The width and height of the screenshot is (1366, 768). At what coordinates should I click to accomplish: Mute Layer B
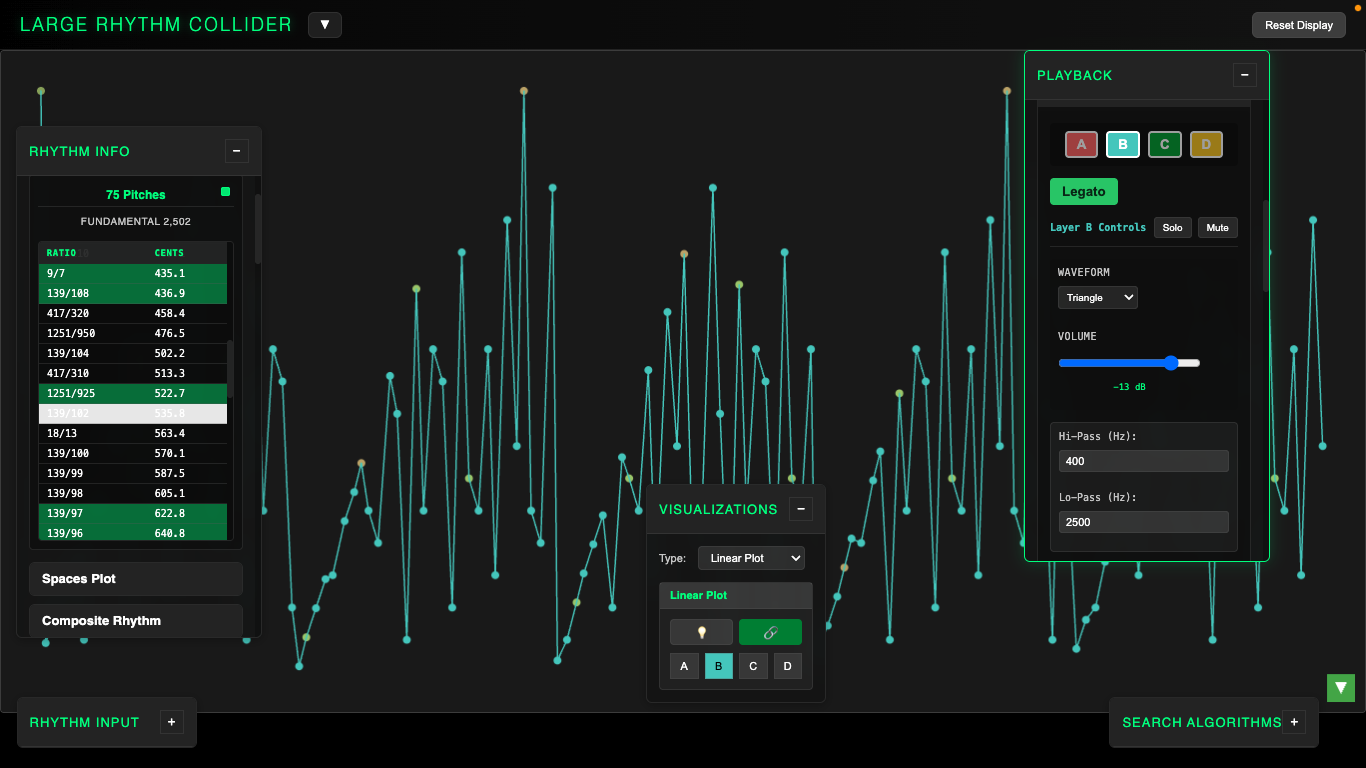(x=1217, y=227)
